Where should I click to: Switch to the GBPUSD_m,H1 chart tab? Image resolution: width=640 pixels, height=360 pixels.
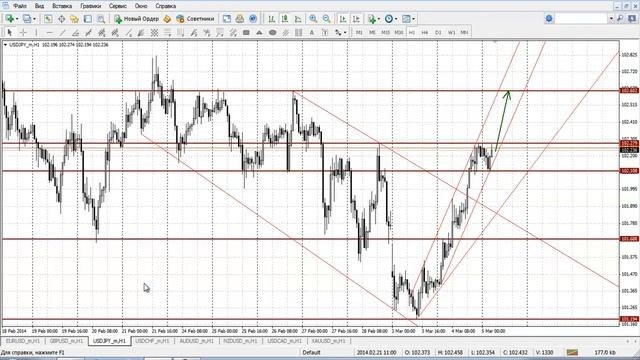coord(66,341)
